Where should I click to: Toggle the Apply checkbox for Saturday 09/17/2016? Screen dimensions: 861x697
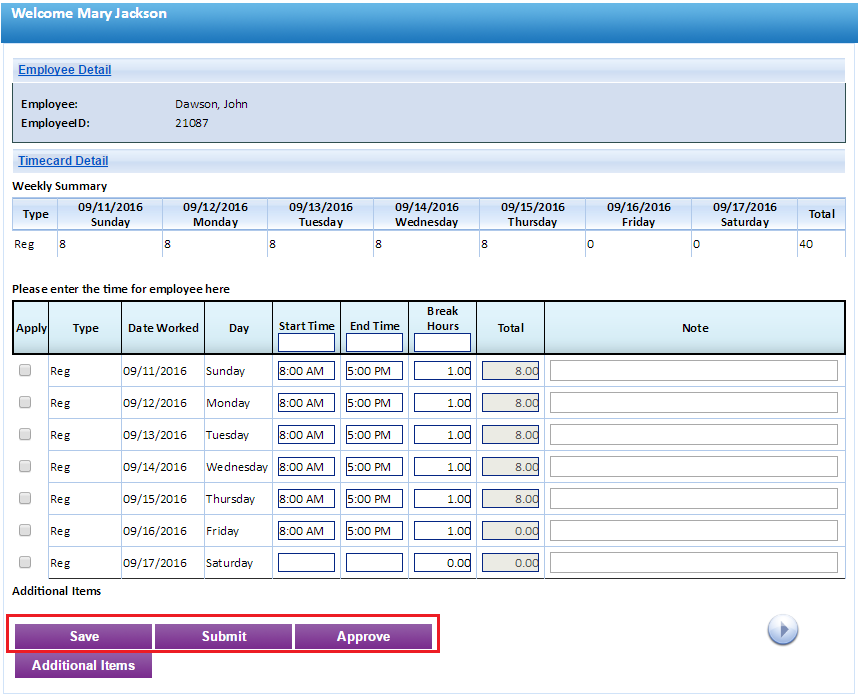point(25,562)
